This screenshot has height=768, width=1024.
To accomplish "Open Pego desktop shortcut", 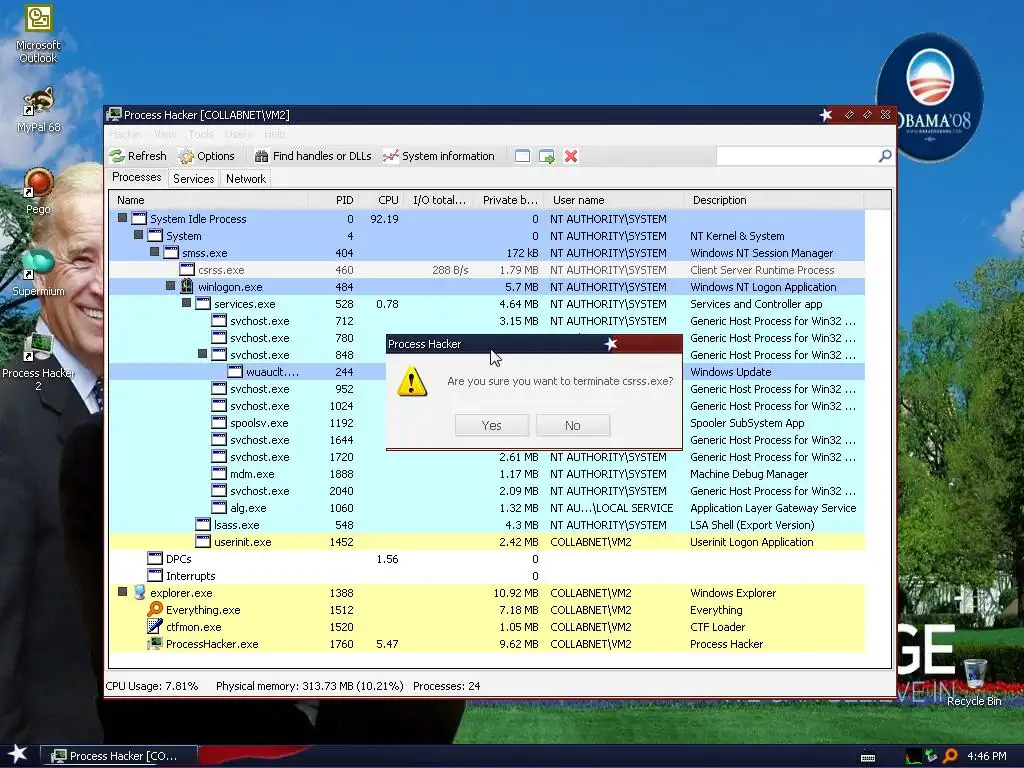I will (x=38, y=191).
